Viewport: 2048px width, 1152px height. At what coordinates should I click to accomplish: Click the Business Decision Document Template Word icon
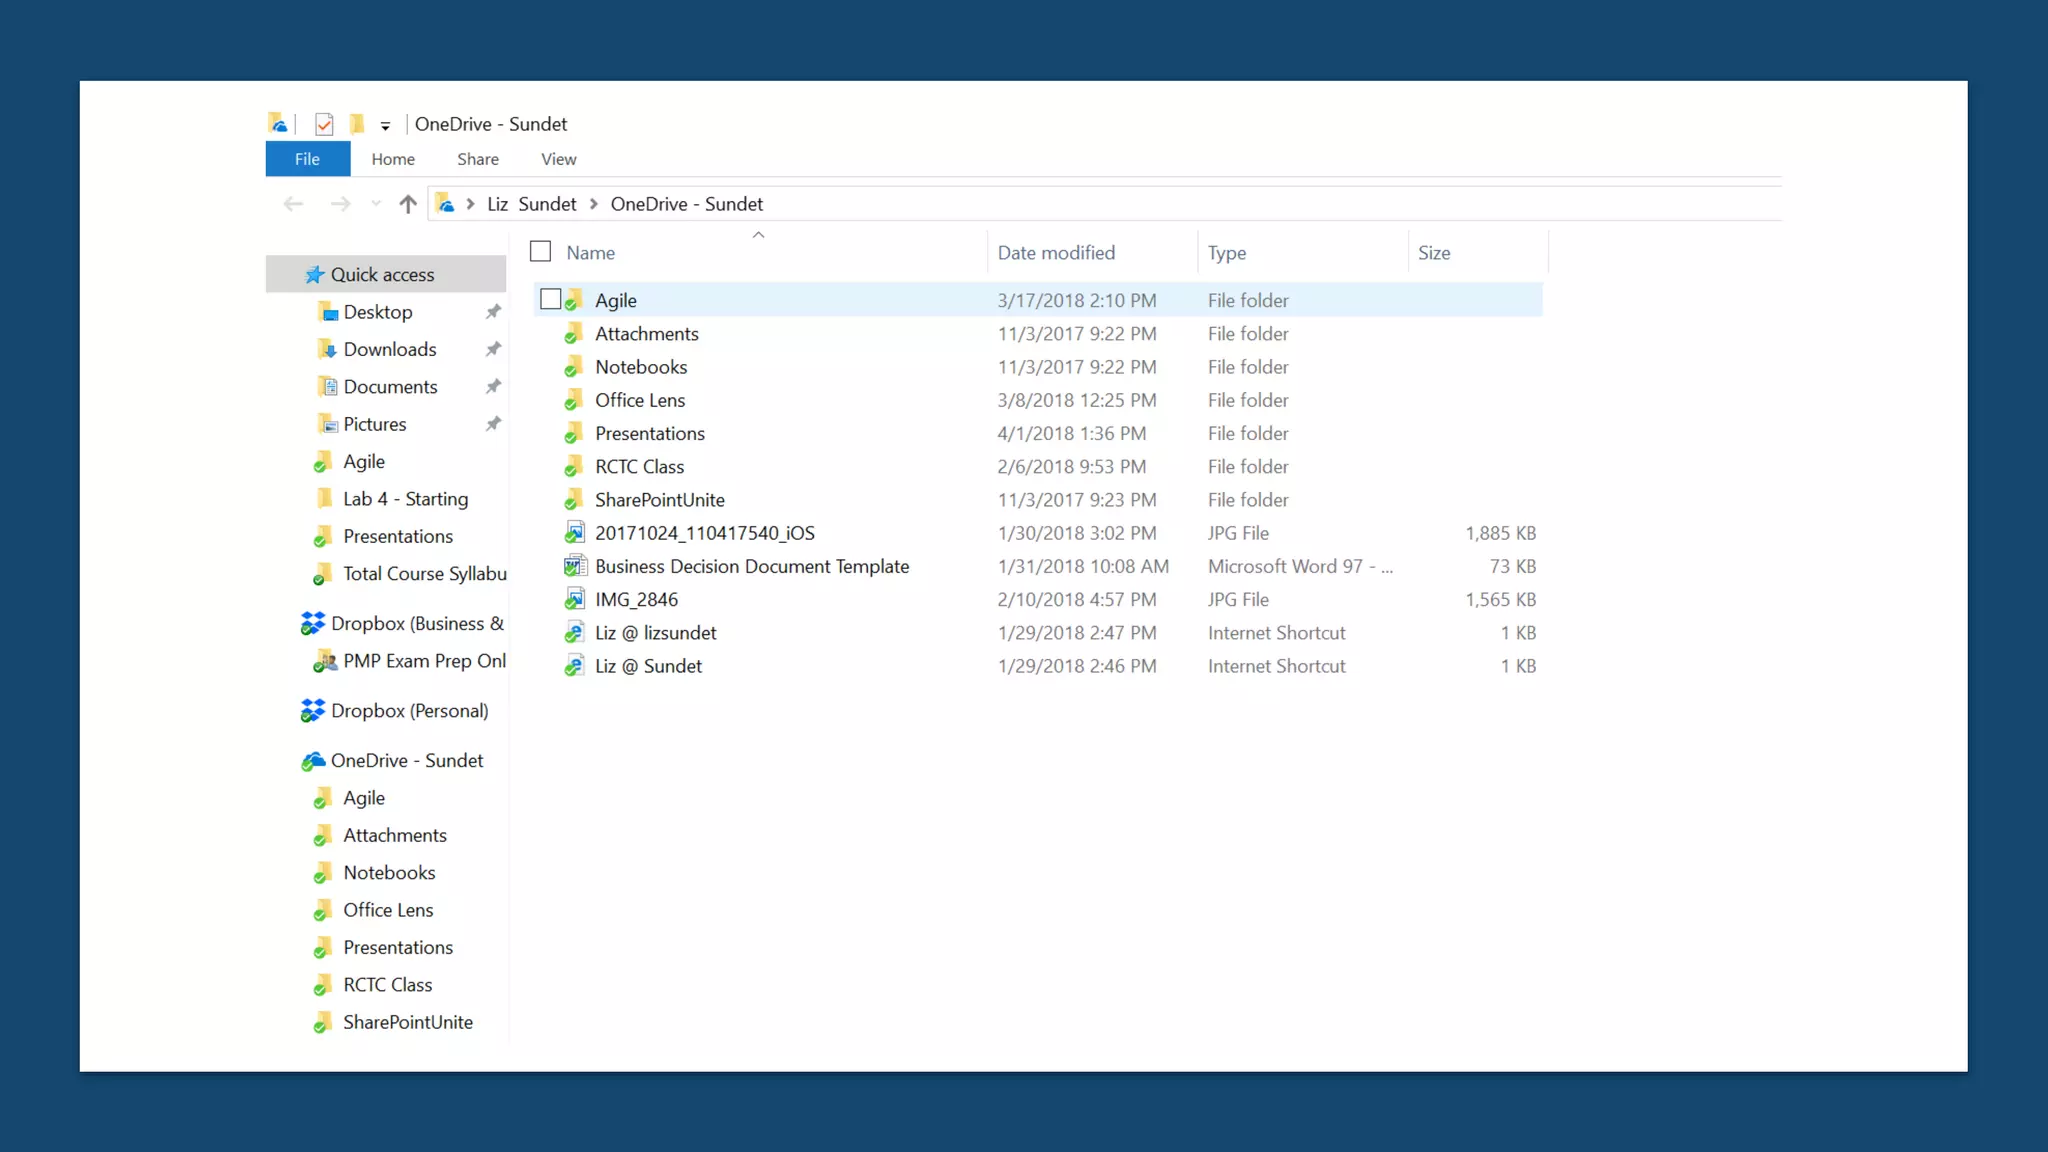coord(574,566)
